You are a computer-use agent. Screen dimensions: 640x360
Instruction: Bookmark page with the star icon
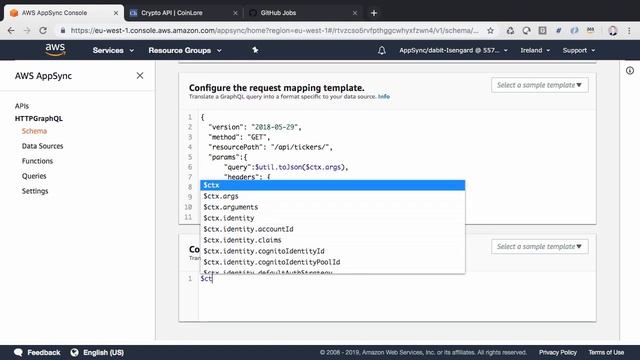491,31
